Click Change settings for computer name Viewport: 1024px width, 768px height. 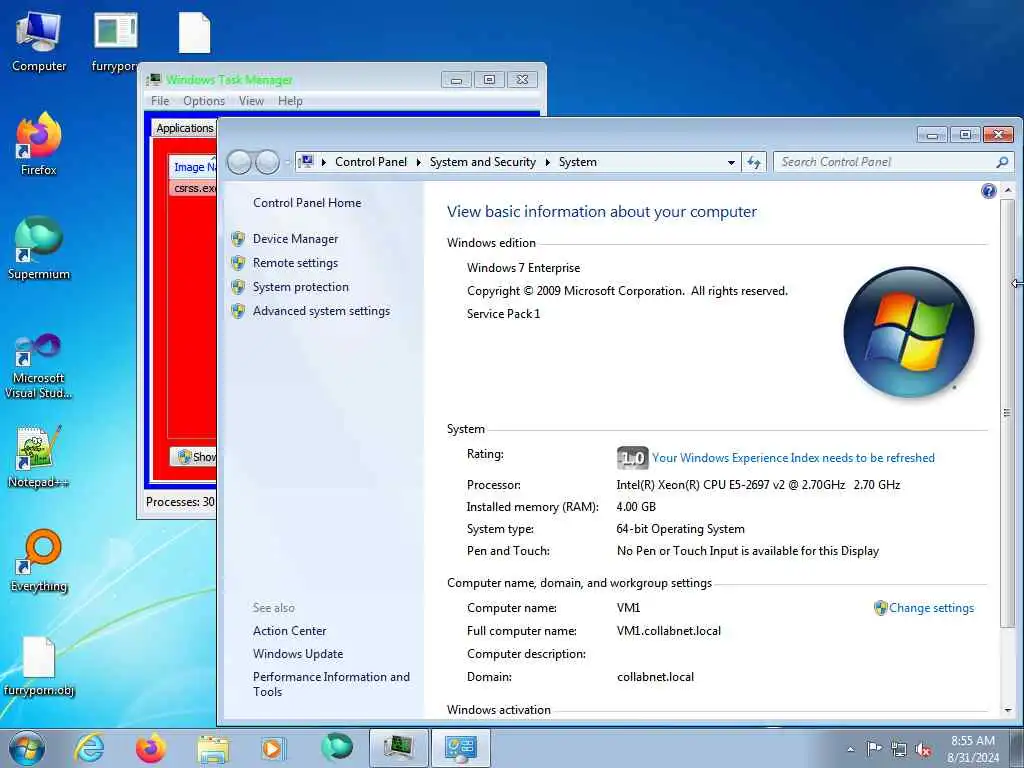931,608
